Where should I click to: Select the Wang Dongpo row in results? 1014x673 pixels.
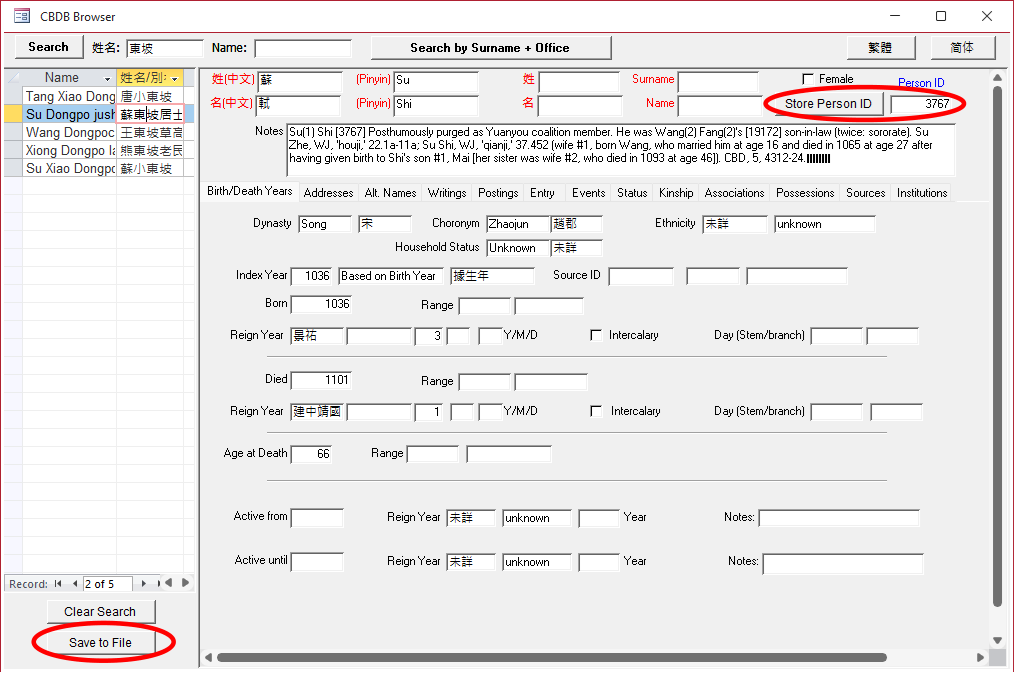[70, 133]
